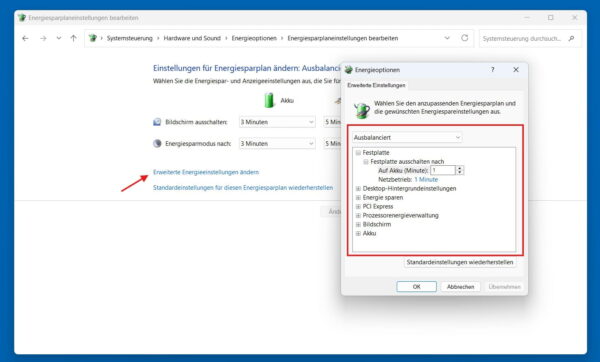The width and height of the screenshot is (600, 362).
Task: Go back with the left arrow
Action: (25, 38)
